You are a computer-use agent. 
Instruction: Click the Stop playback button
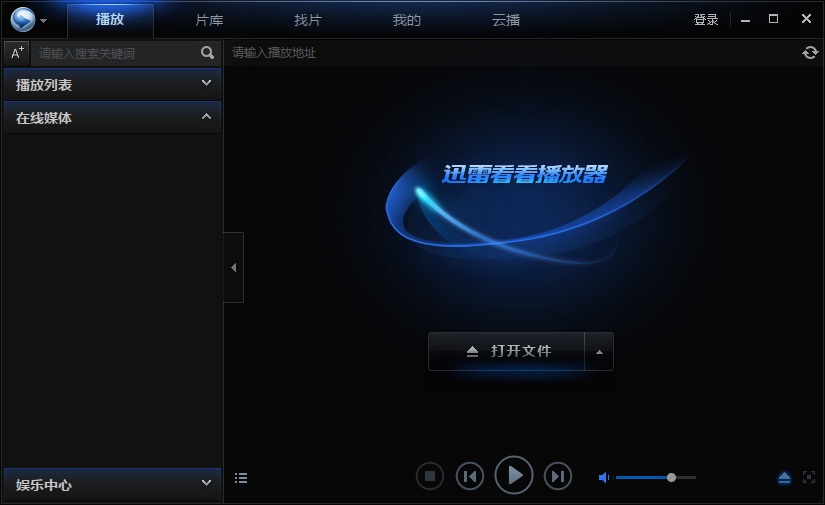pyautogui.click(x=430, y=476)
